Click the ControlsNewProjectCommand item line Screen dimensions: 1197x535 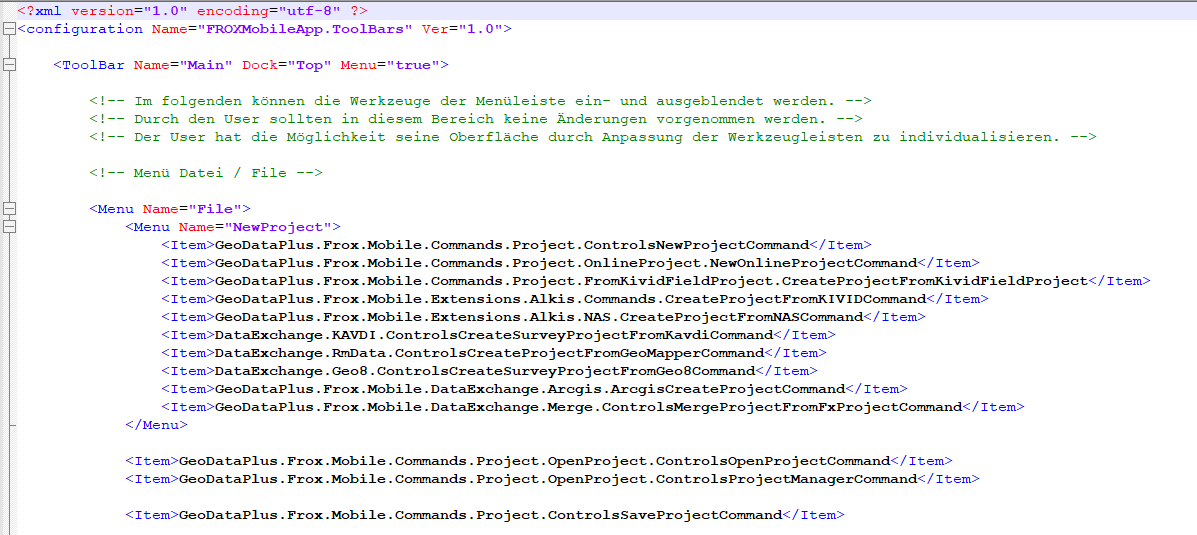click(x=516, y=245)
